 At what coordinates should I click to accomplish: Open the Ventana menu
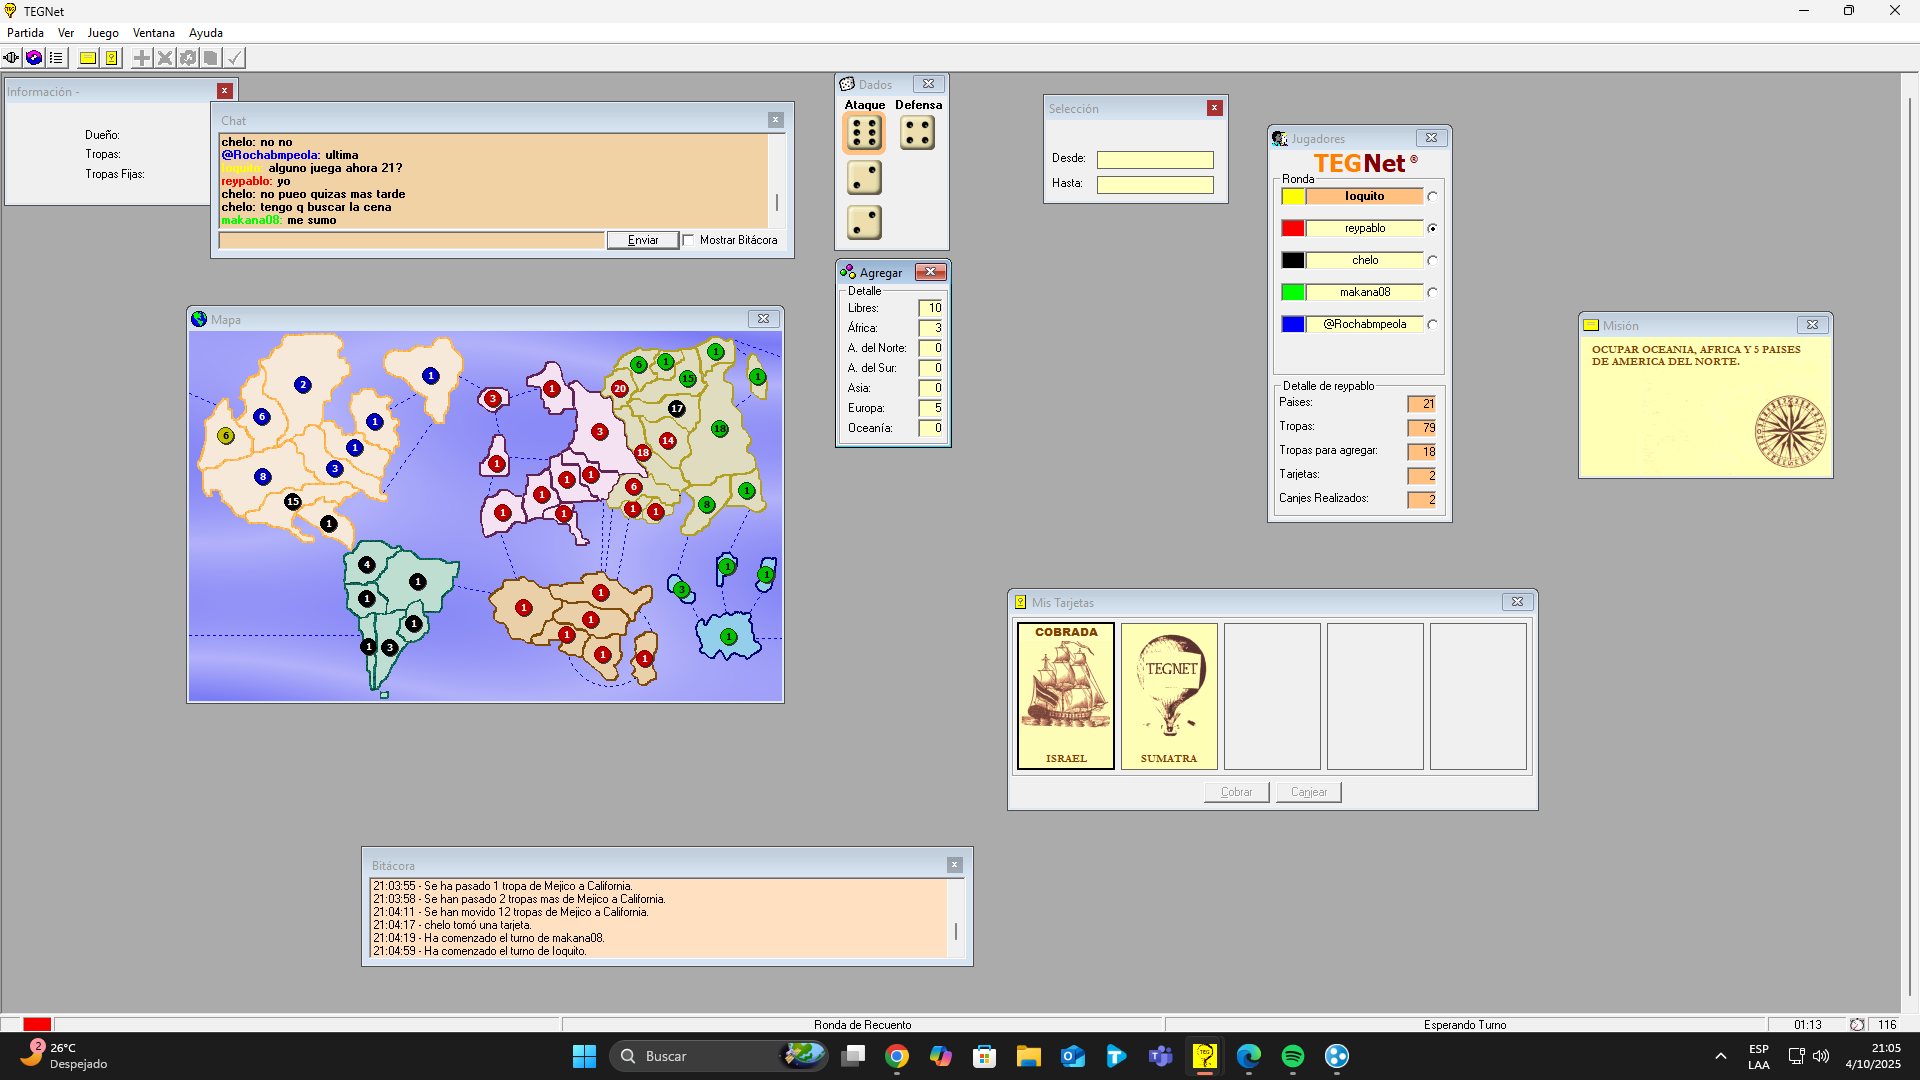click(x=153, y=33)
